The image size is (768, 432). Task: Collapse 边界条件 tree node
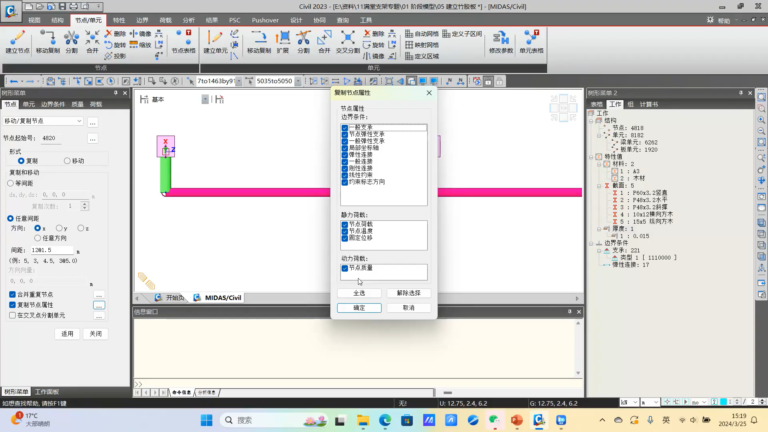tap(591, 243)
